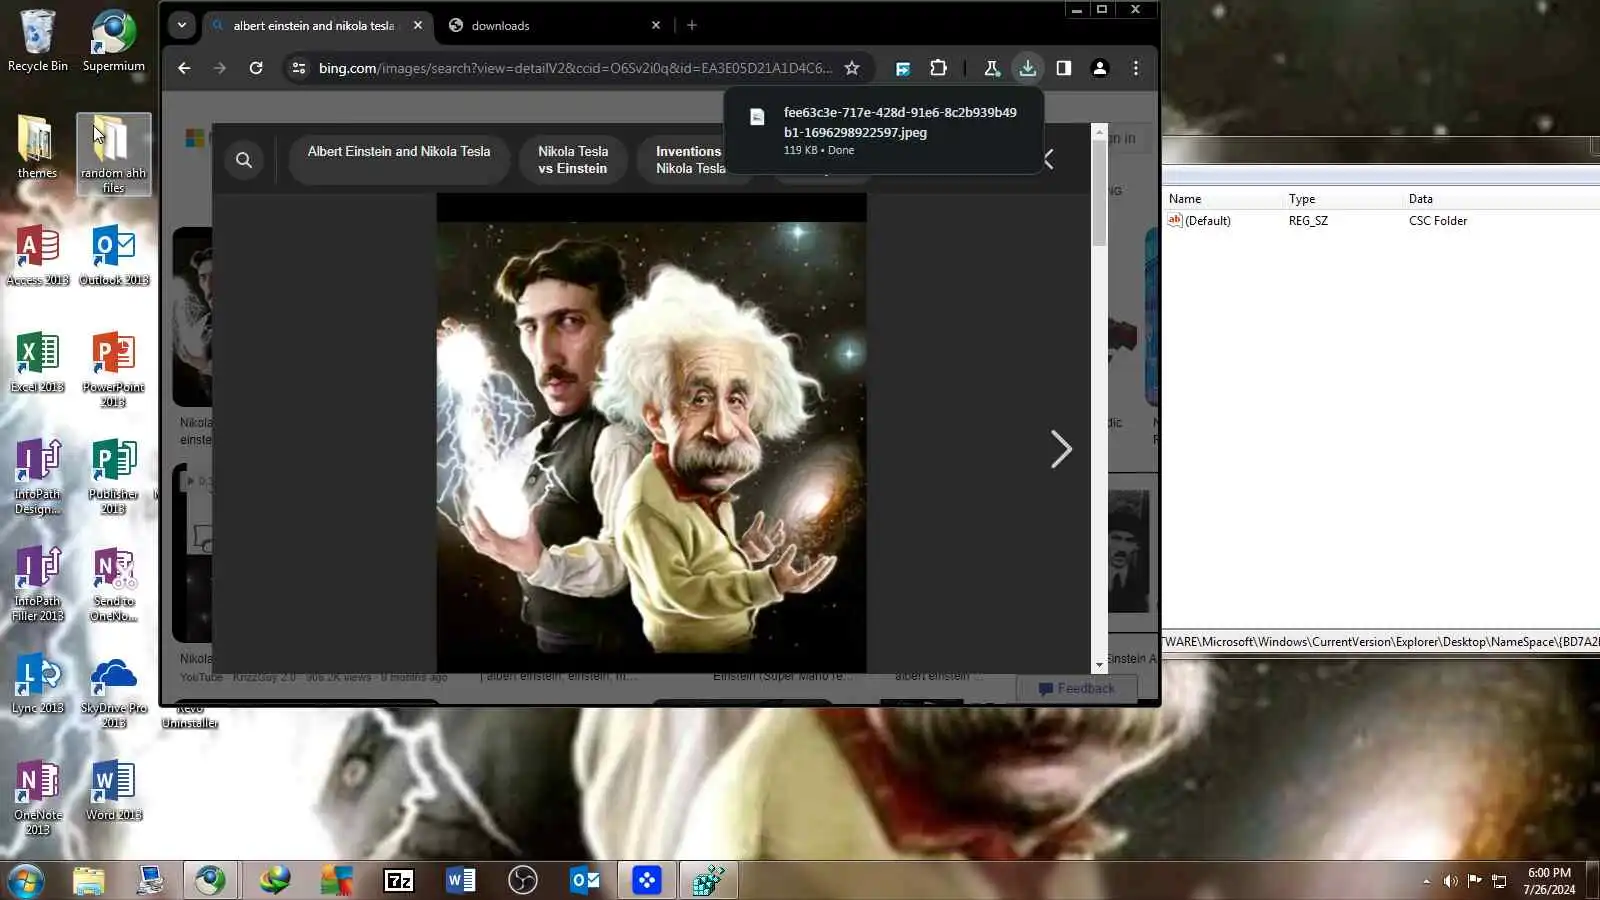Open the downloaded jpeg file entry
The height and width of the screenshot is (900, 1600).
tap(884, 131)
